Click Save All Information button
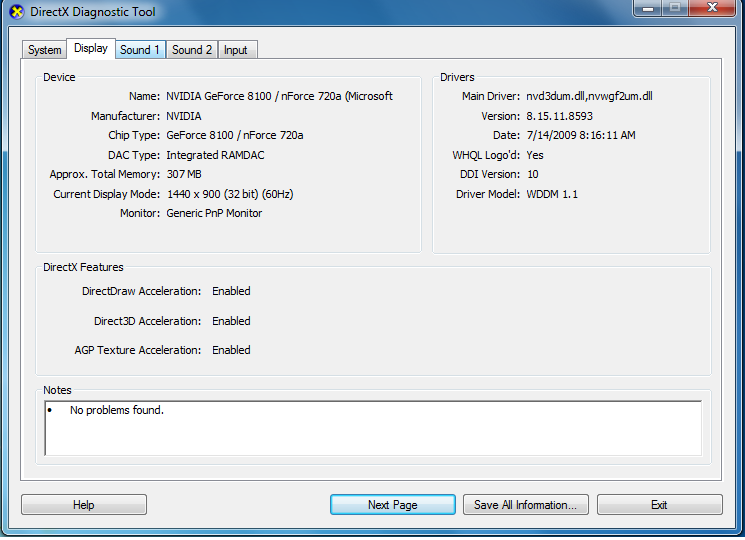The width and height of the screenshot is (745, 540). point(525,504)
